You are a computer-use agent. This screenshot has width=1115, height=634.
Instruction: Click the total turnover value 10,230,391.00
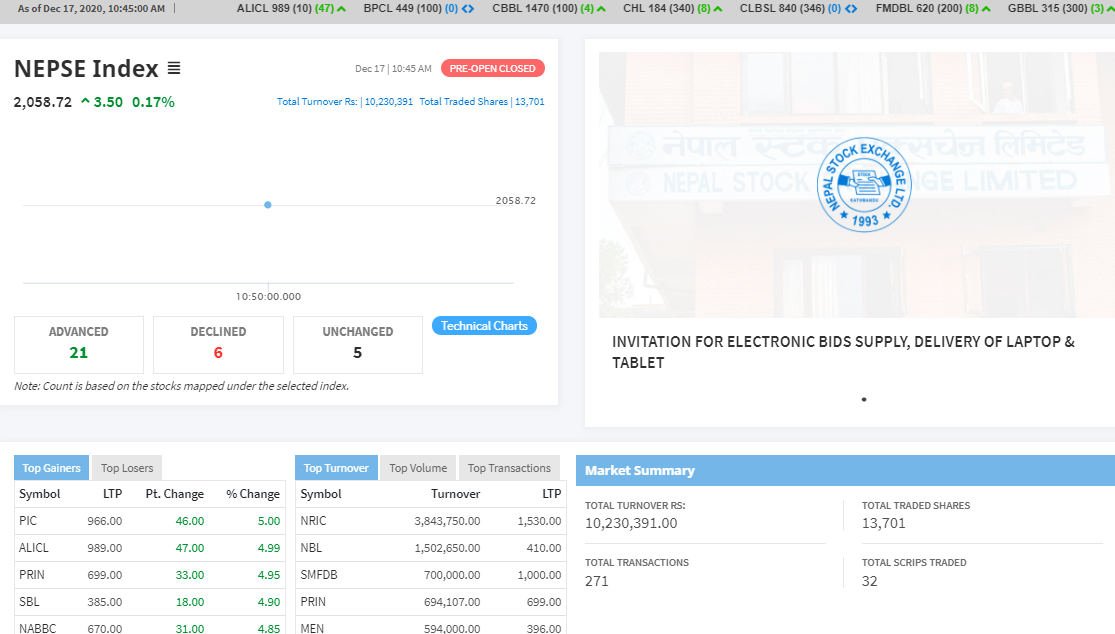point(631,523)
